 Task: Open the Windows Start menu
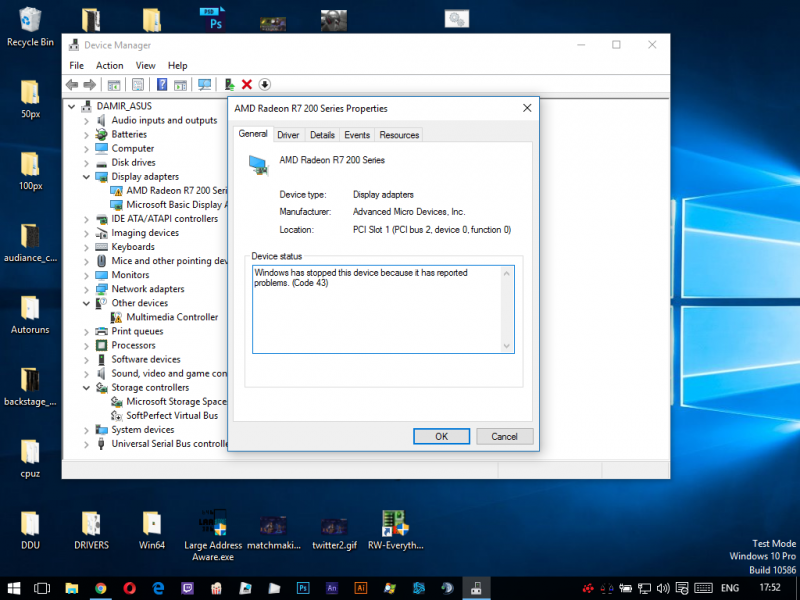coord(14,588)
